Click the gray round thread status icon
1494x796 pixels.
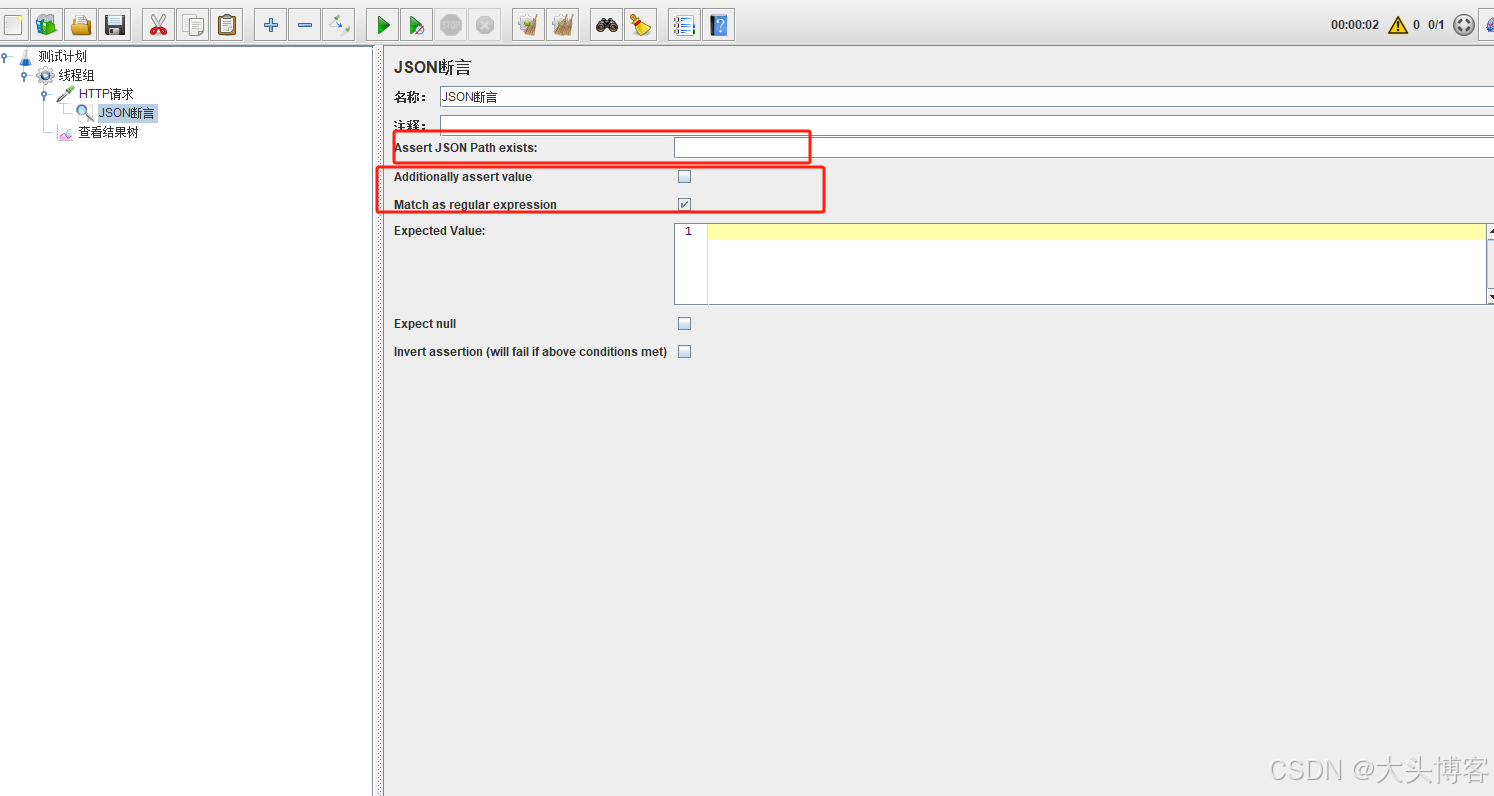click(x=1464, y=25)
